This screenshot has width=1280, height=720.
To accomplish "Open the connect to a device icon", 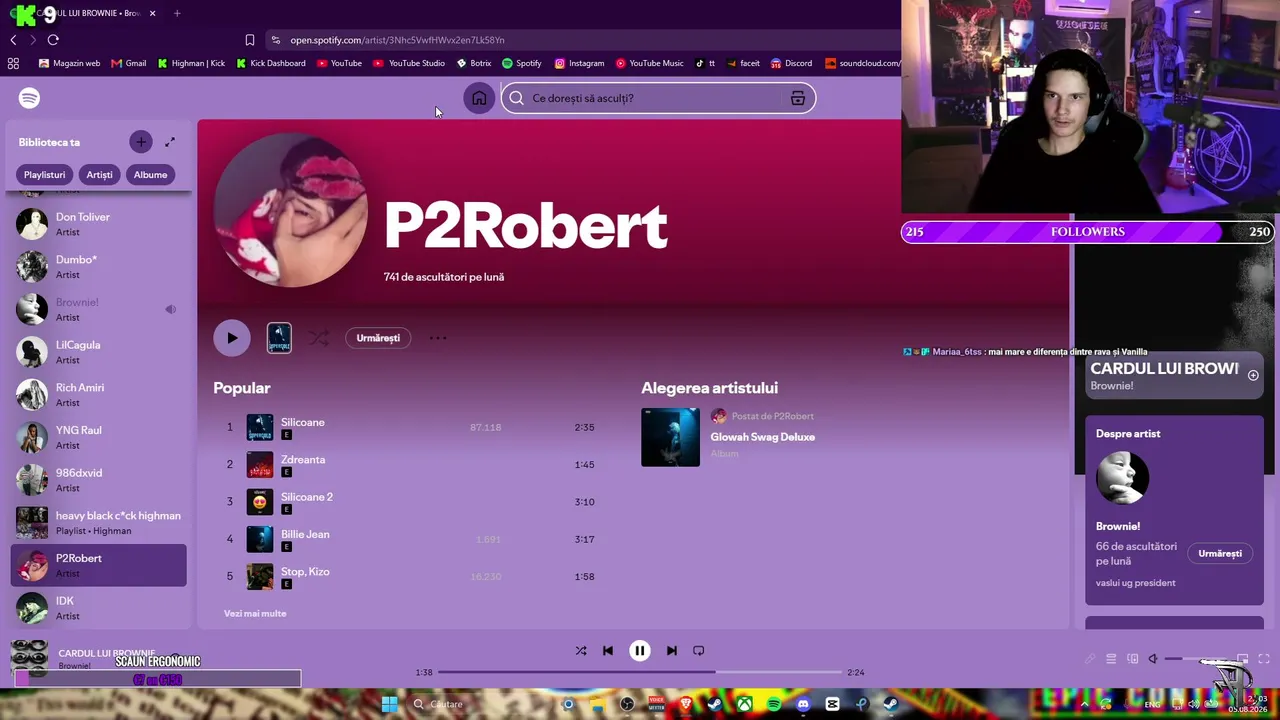I will [x=1132, y=659].
